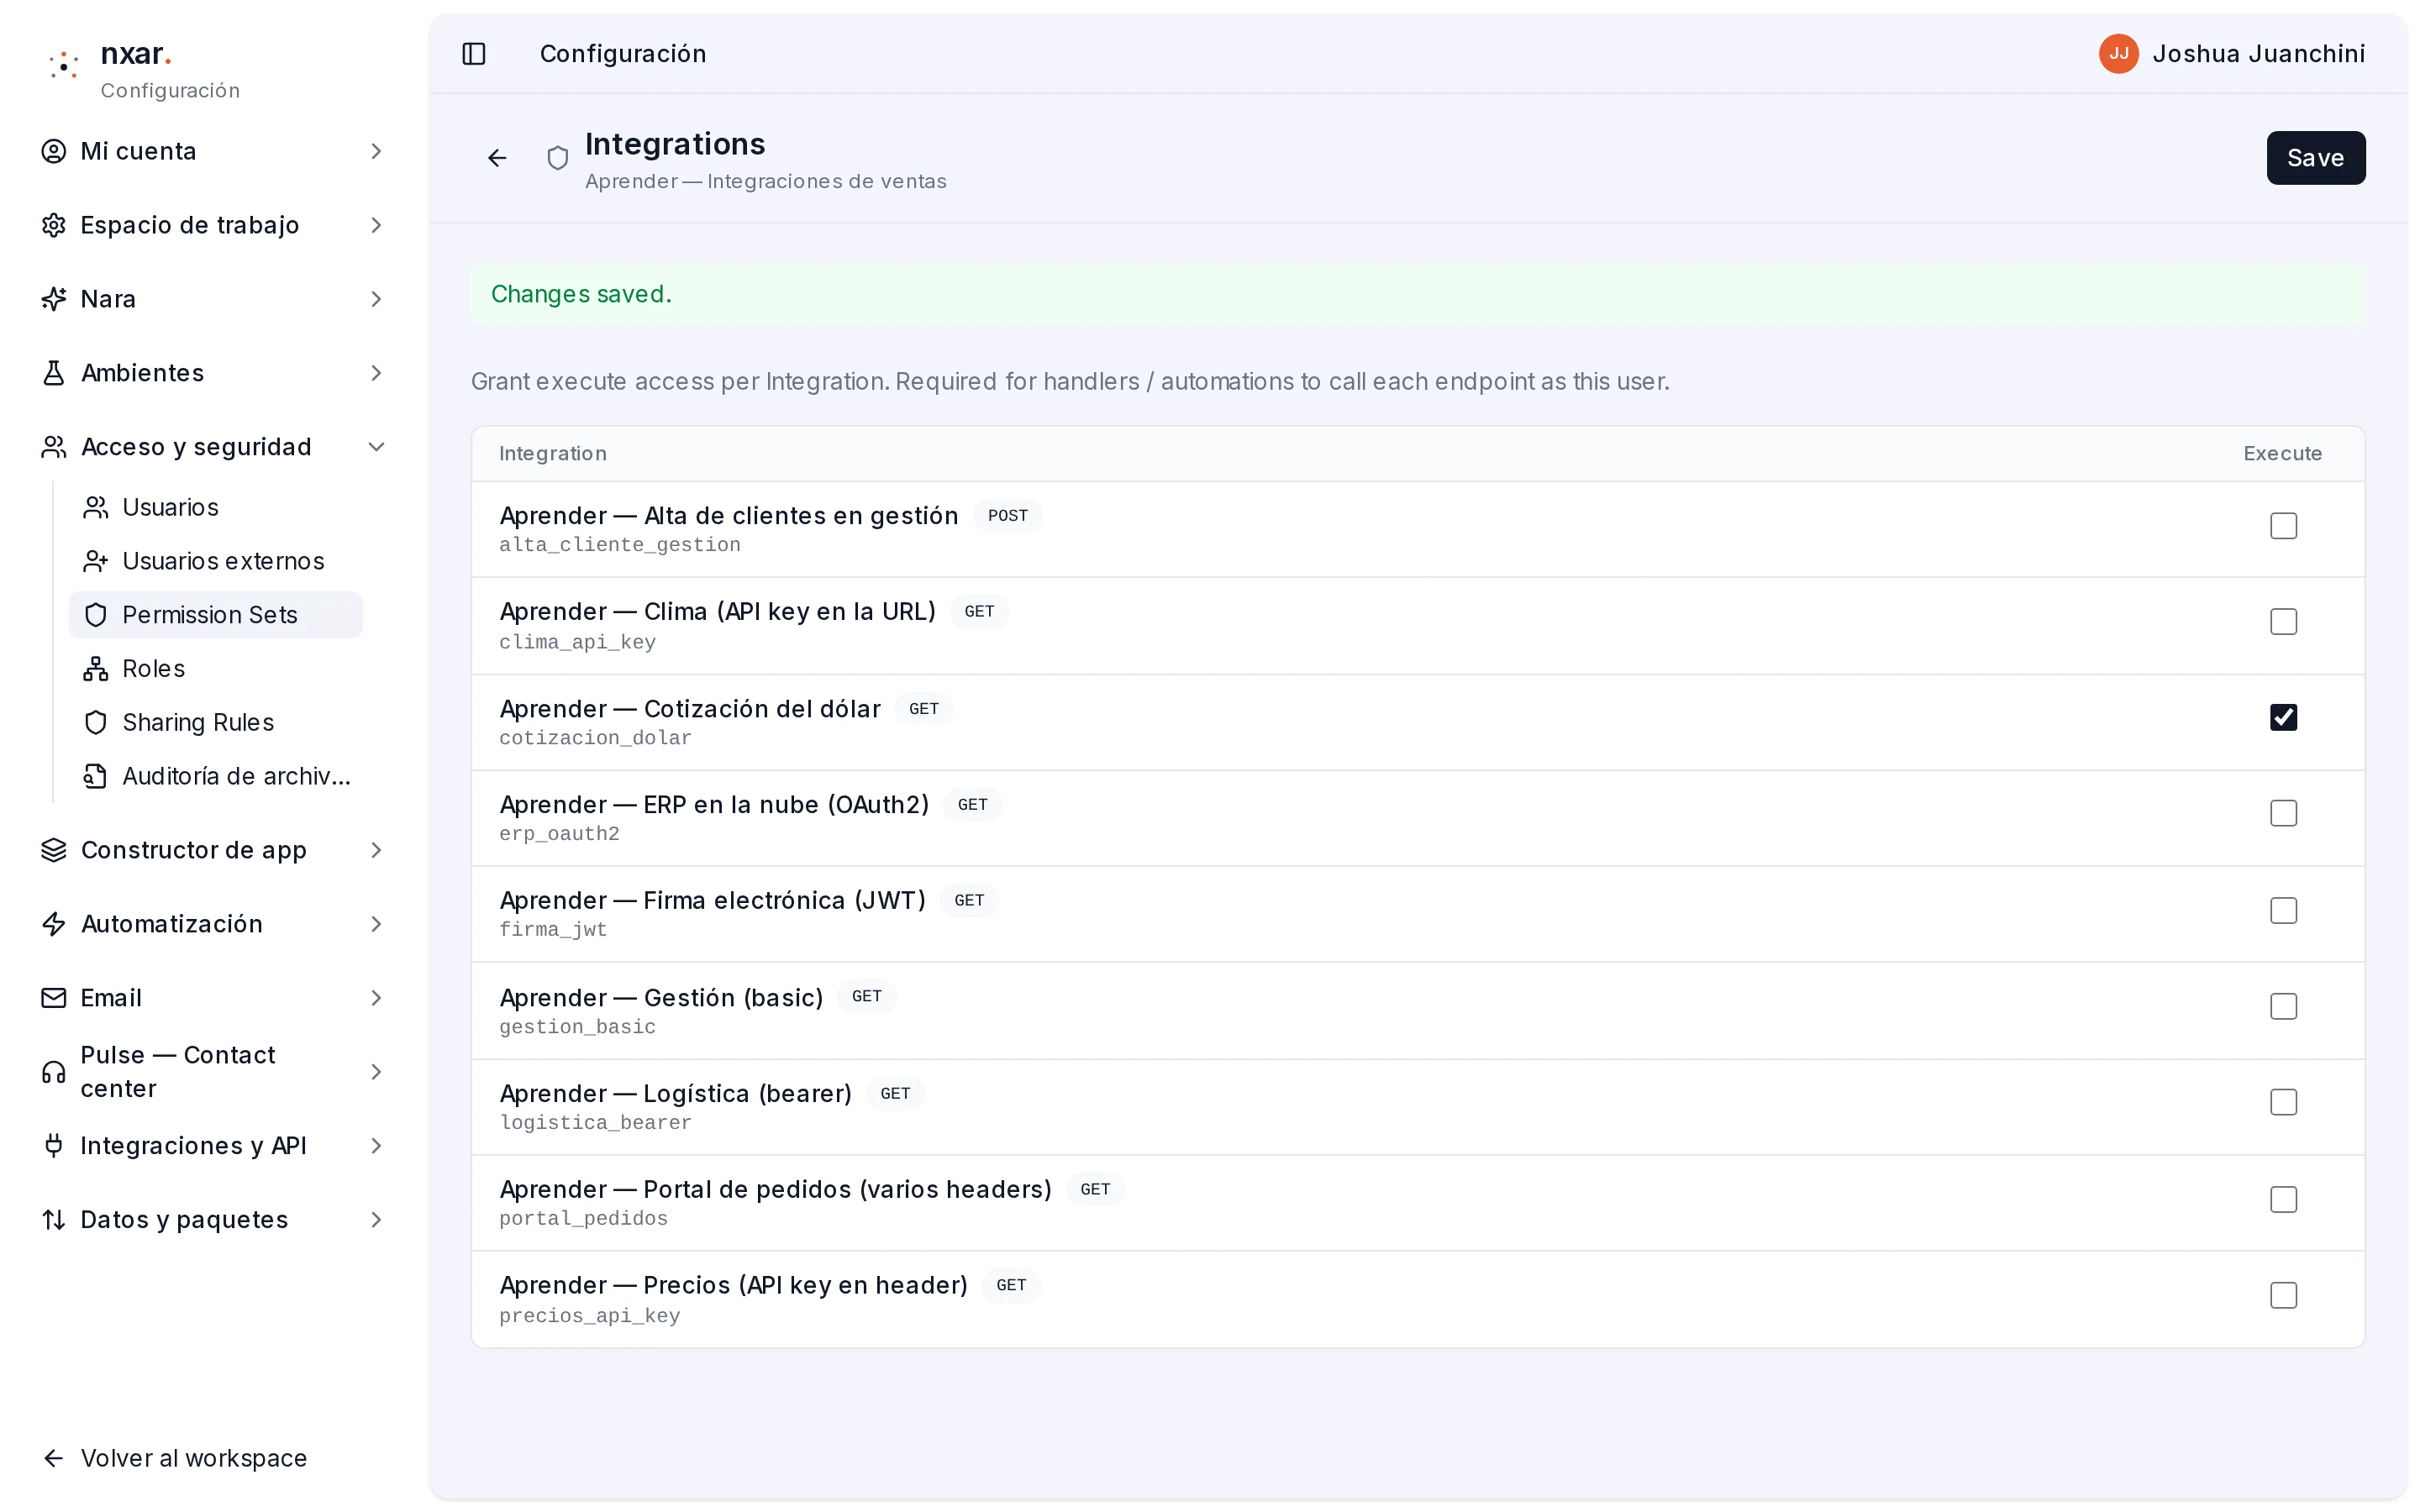Click the Constructor de app layers icon
This screenshot has width=2420, height=1512.
tap(54, 850)
